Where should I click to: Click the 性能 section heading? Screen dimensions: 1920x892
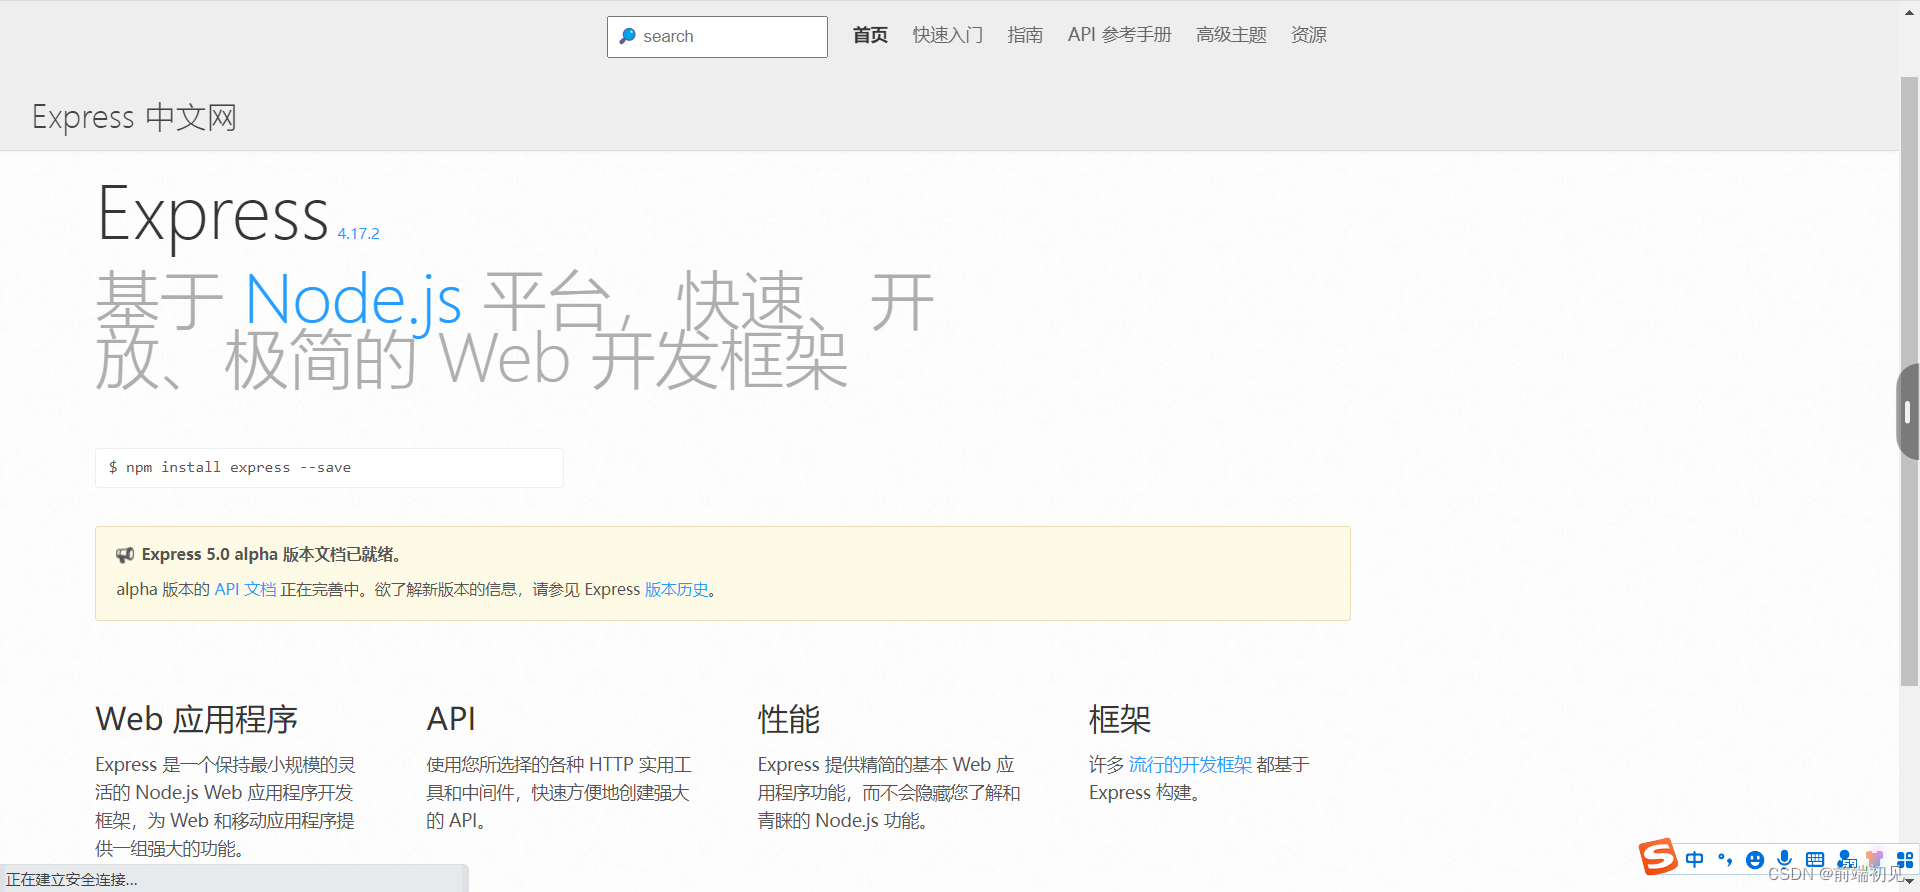pyautogui.click(x=788, y=719)
